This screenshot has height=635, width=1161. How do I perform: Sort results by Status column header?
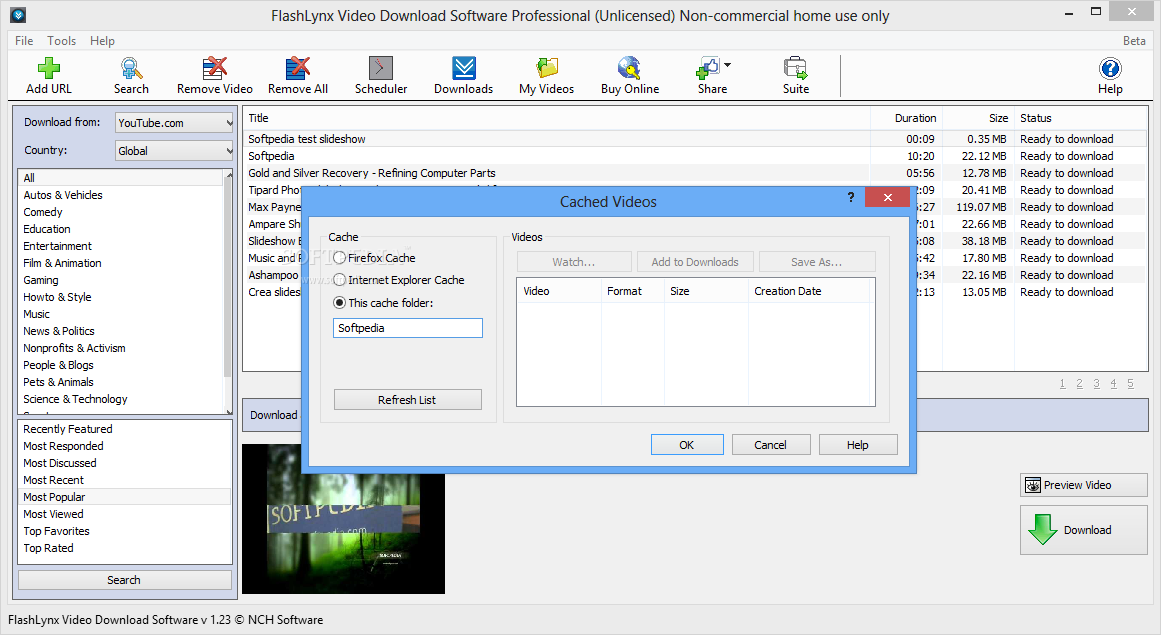pyautogui.click(x=1080, y=118)
